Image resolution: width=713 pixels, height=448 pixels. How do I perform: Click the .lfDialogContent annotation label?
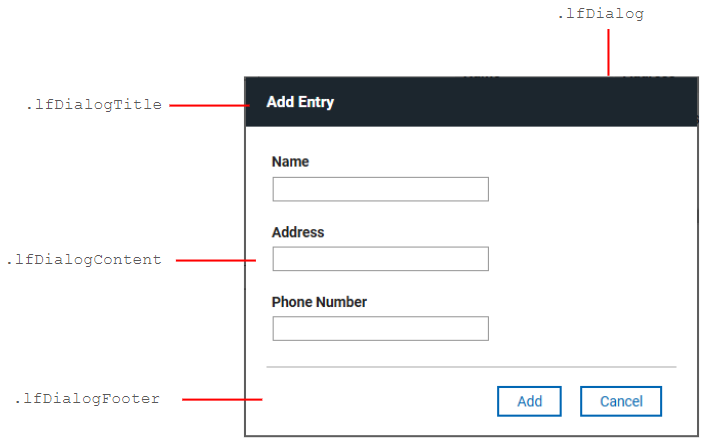tap(84, 260)
